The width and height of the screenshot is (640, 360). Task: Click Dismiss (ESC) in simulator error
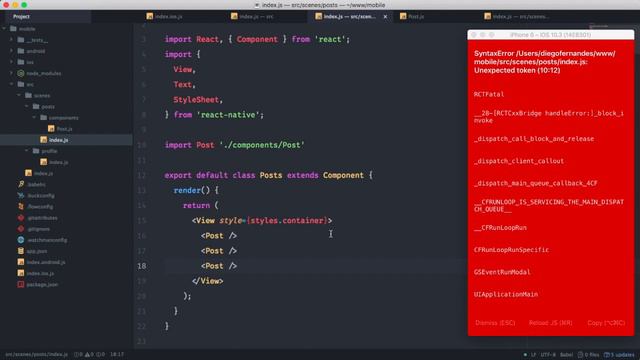(495, 323)
